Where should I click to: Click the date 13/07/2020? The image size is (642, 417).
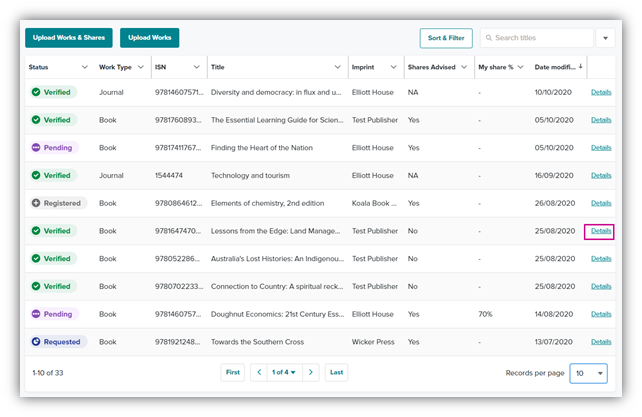click(554, 342)
